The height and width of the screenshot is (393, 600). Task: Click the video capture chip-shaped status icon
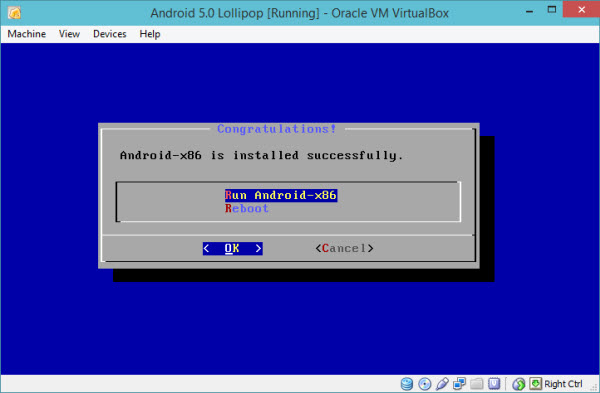[494, 383]
